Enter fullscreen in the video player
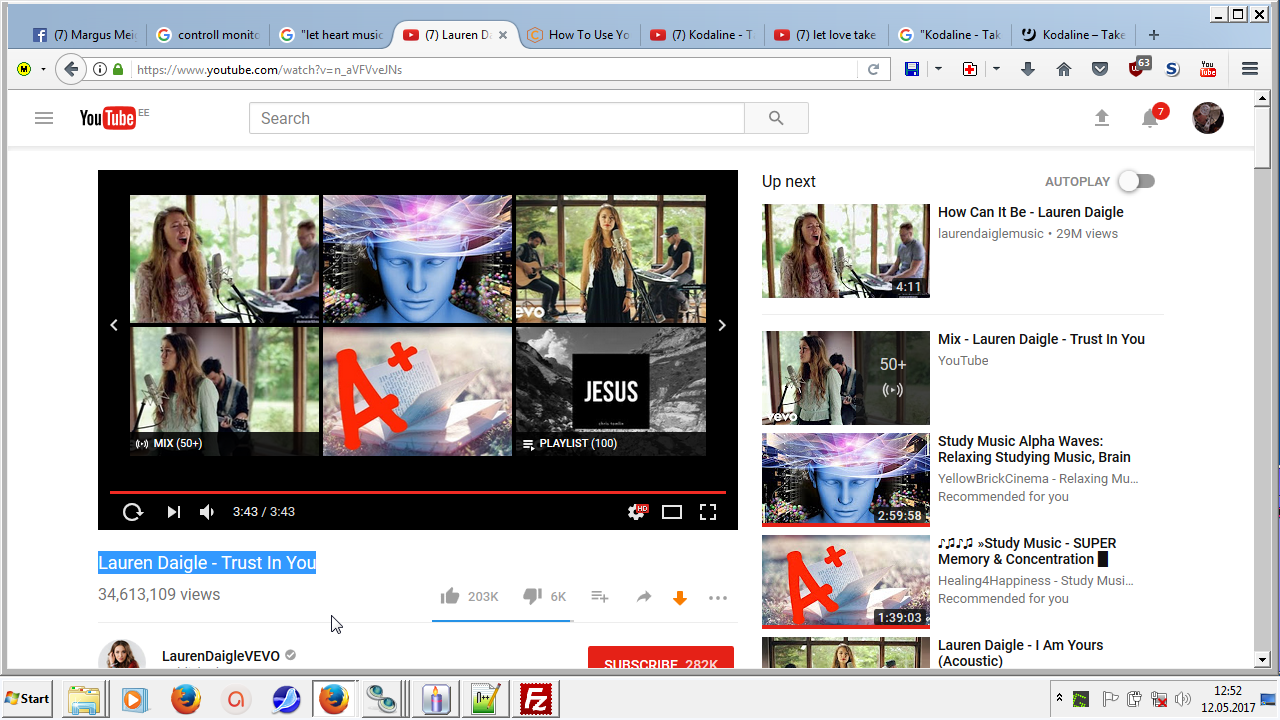1280x720 pixels. point(708,512)
